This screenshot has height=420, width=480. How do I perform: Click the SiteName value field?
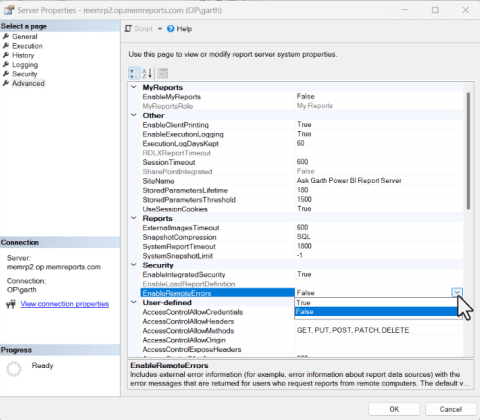pyautogui.click(x=379, y=181)
